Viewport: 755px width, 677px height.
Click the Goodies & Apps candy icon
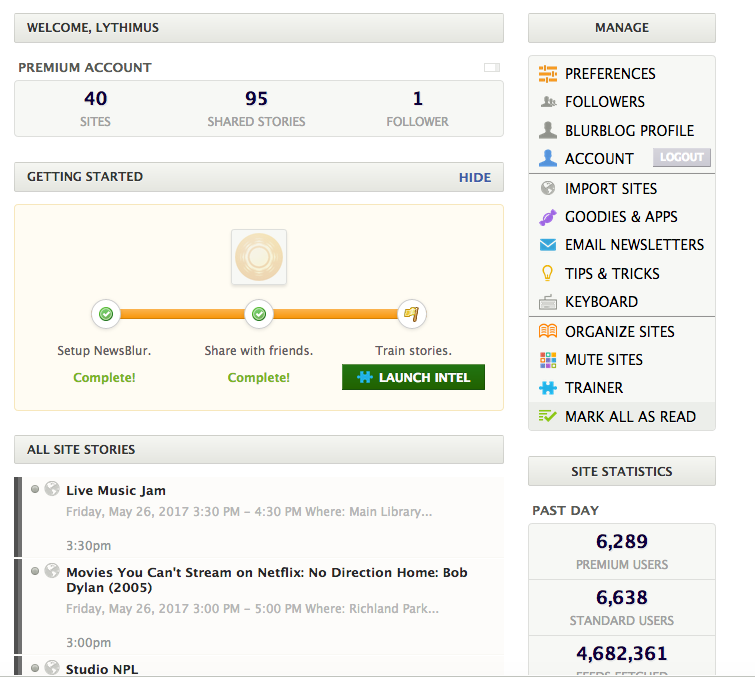pos(547,217)
